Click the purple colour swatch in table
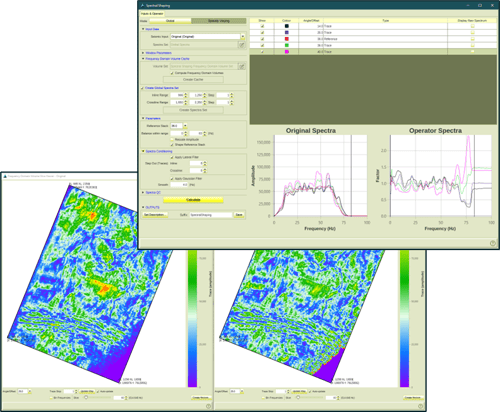This screenshot has height=412, width=500. click(x=286, y=33)
